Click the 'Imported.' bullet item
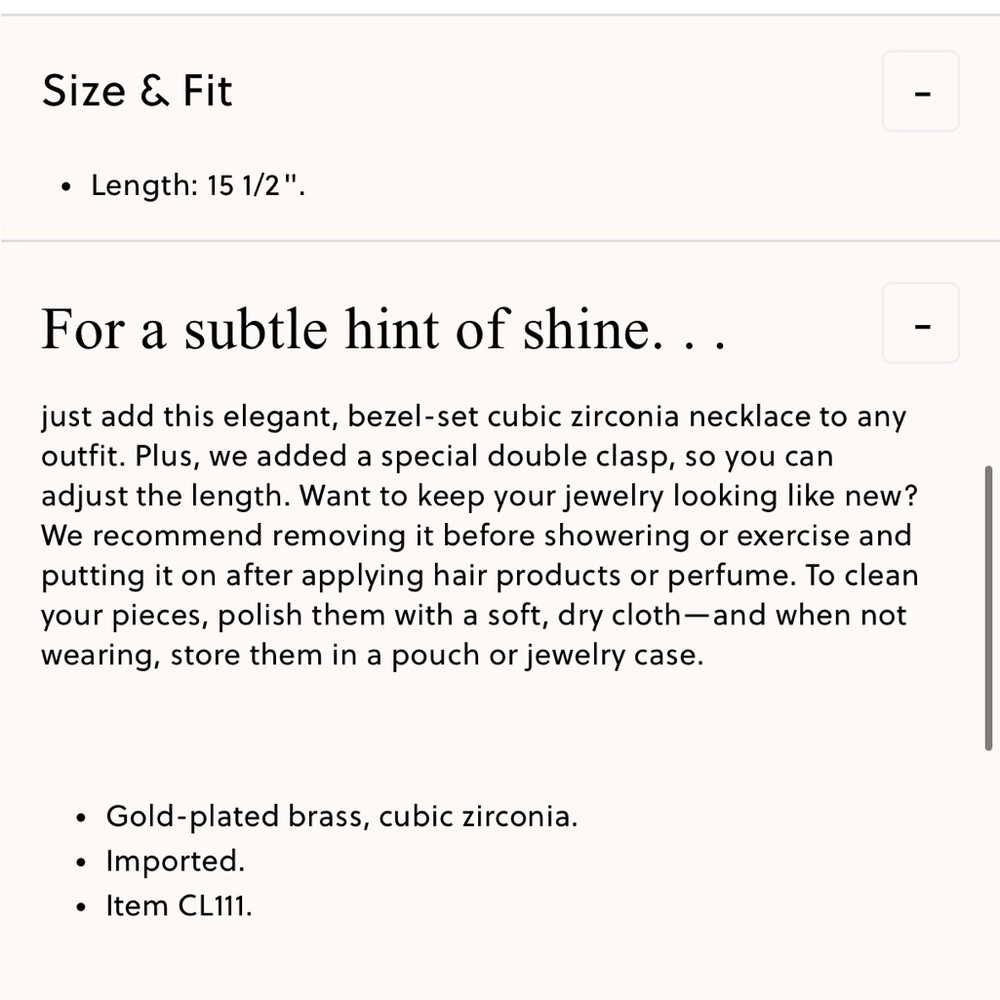The height and width of the screenshot is (1000, 1000). [x=175, y=861]
